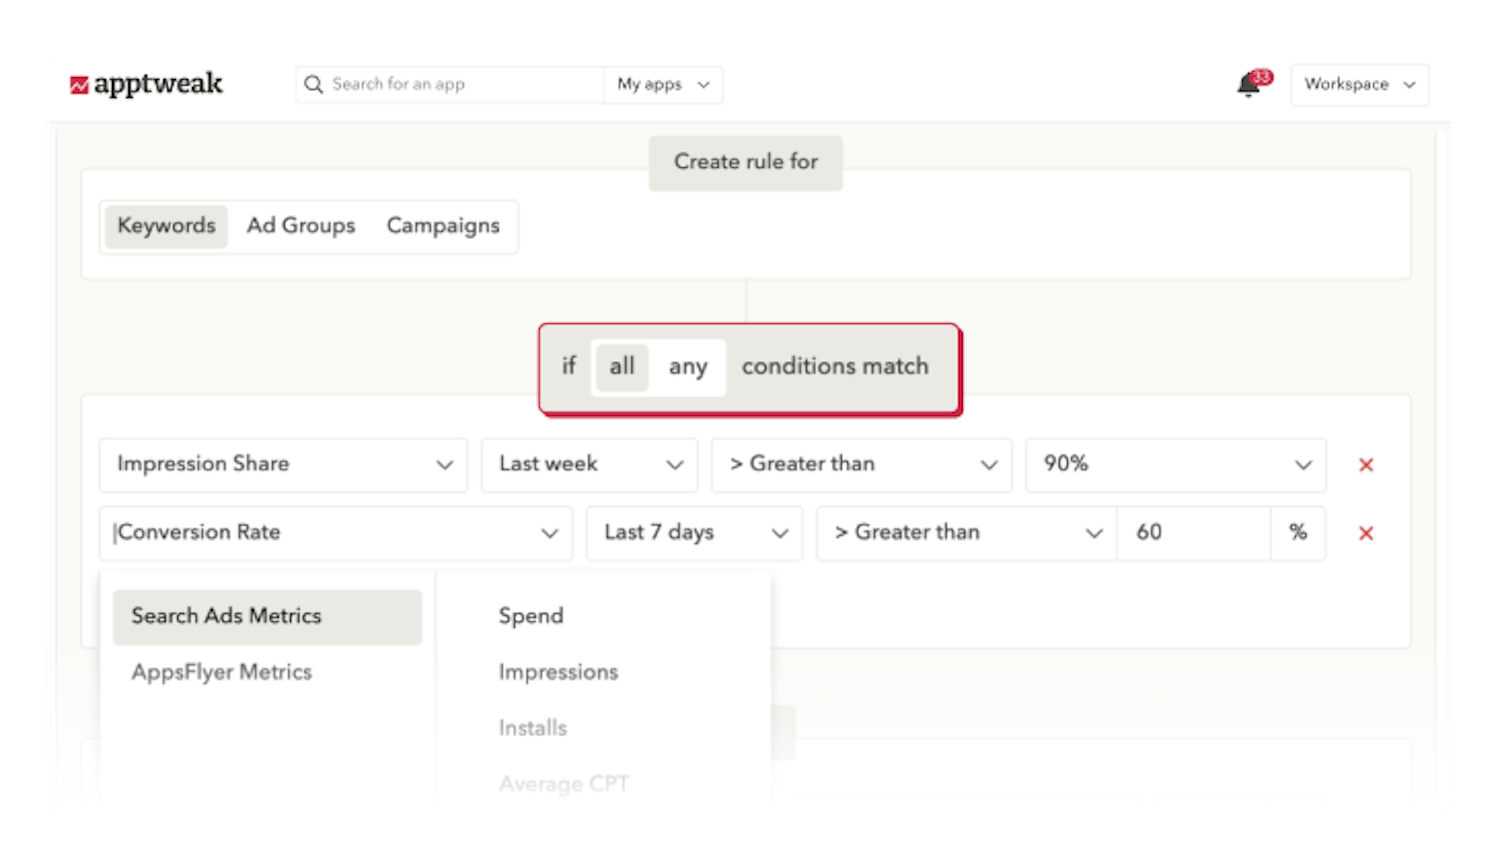Select 'any' conditions match
The width and height of the screenshot is (1500, 861).
[x=690, y=367]
